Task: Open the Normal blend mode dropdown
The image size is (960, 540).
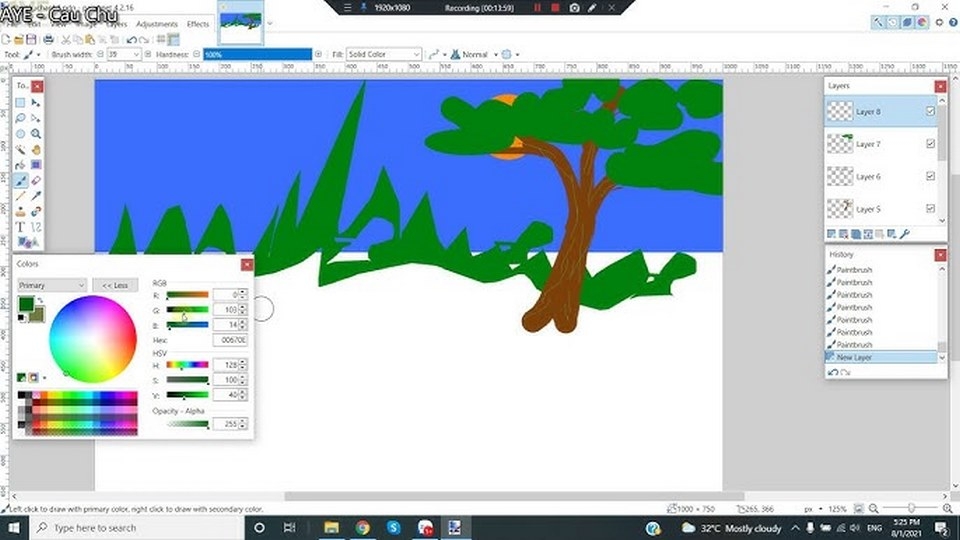Action: click(x=496, y=54)
